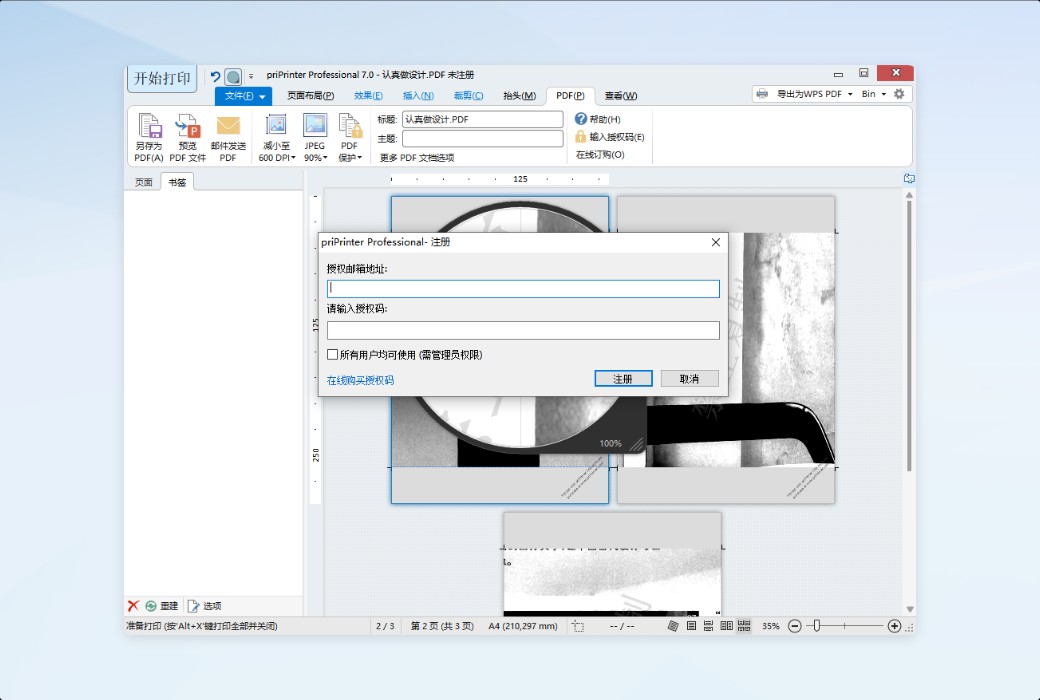
Task: Click 更多 PDF 文档选项
Action: (x=417, y=158)
